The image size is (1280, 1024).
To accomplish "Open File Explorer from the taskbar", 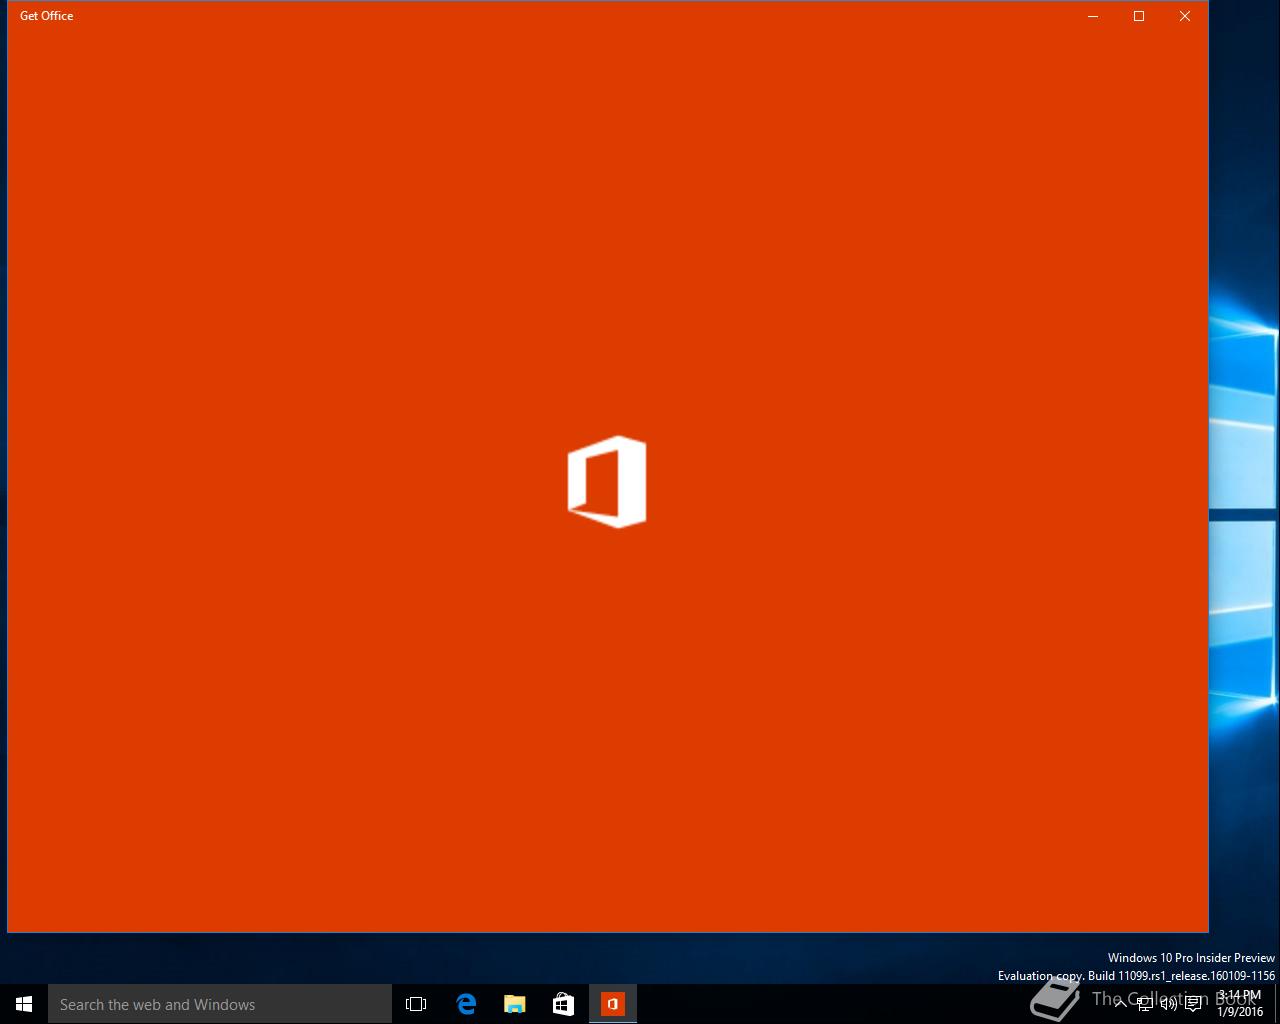I will (515, 1004).
